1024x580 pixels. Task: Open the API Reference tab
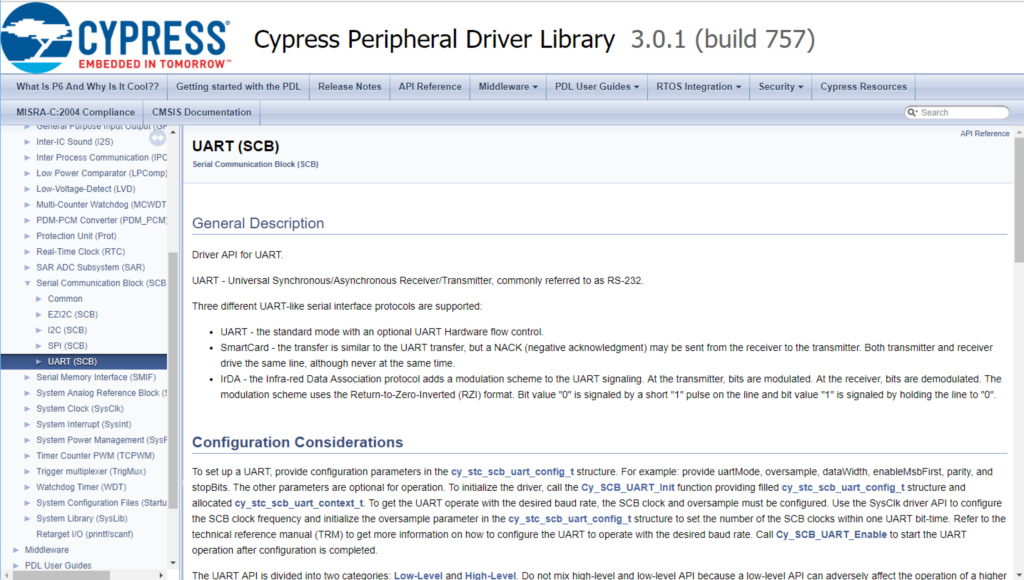(430, 87)
